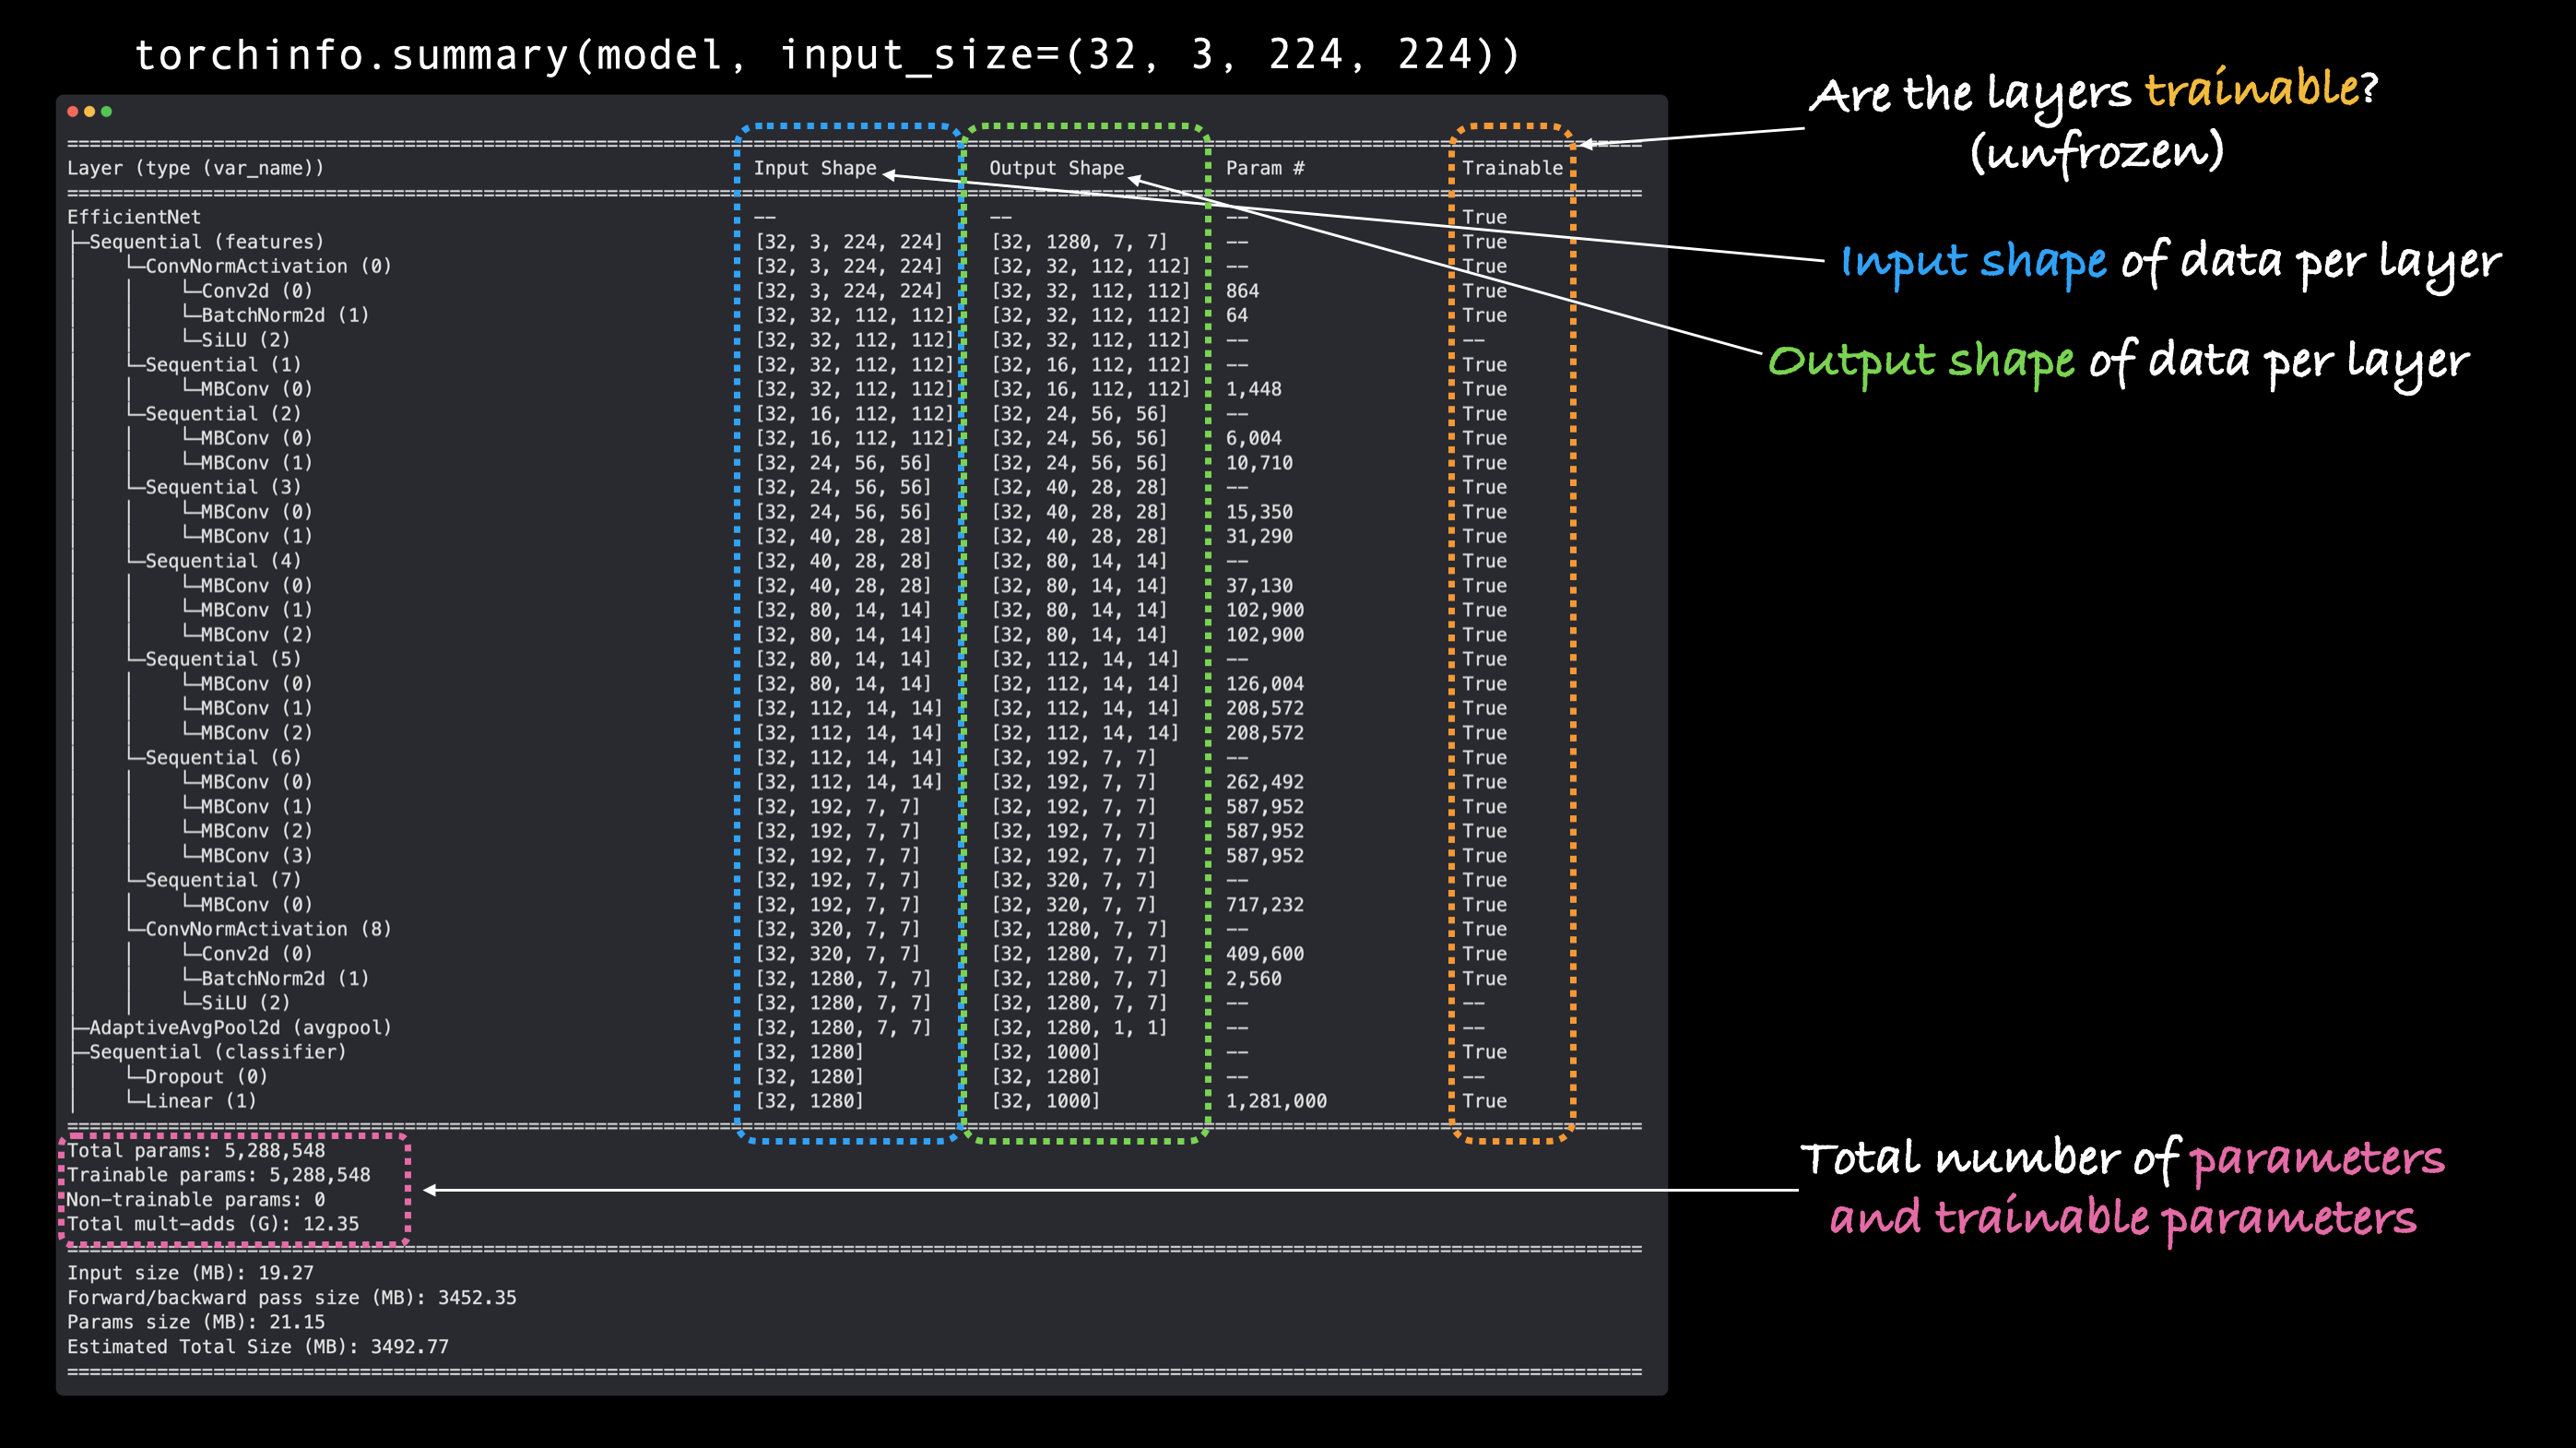Expand the Sequential (features) branch

[205, 241]
